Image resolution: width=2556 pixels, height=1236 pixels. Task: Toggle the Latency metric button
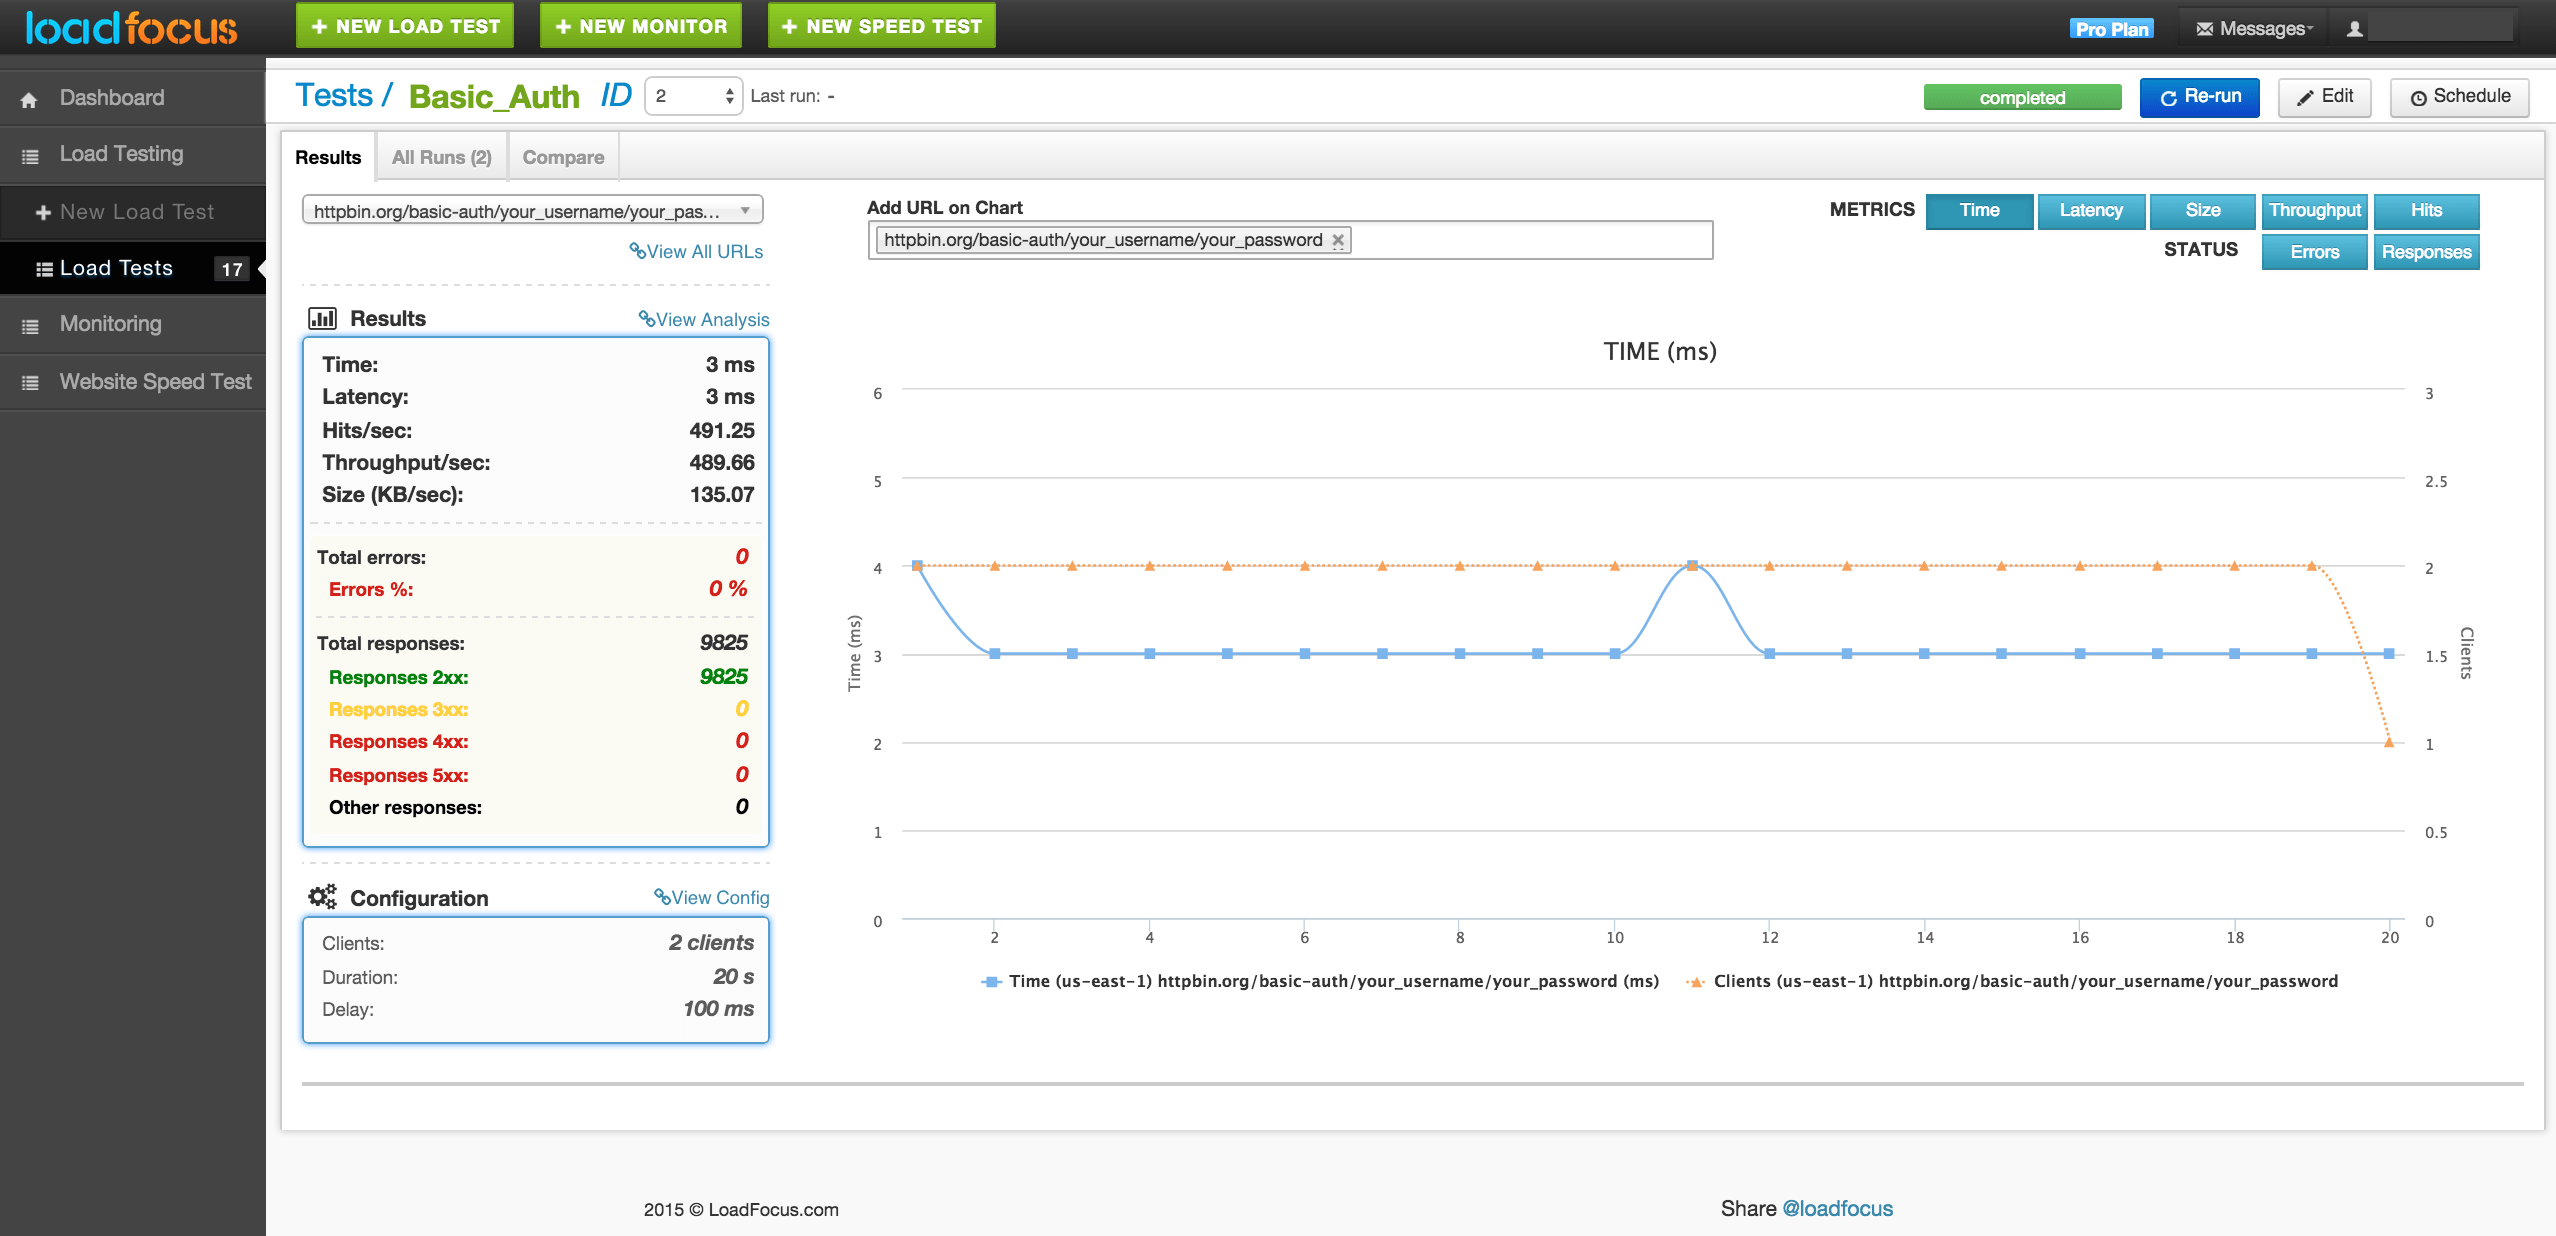tap(2090, 211)
